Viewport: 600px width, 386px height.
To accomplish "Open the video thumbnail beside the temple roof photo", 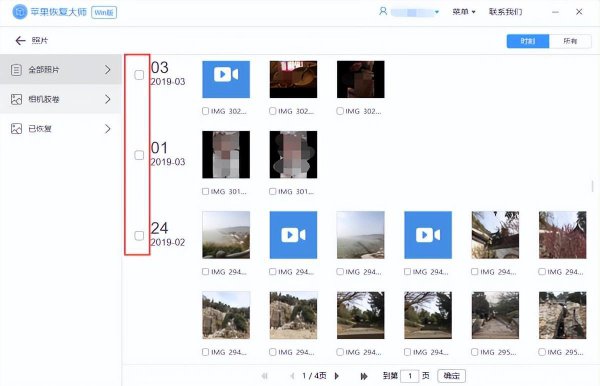I will [x=428, y=235].
